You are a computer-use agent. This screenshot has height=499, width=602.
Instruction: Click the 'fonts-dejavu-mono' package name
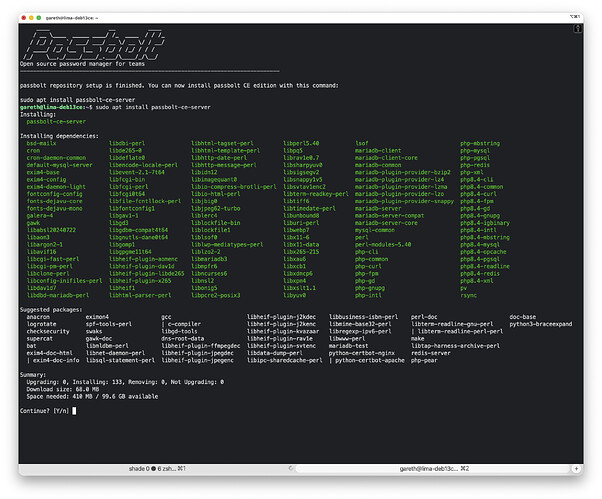click(55, 208)
